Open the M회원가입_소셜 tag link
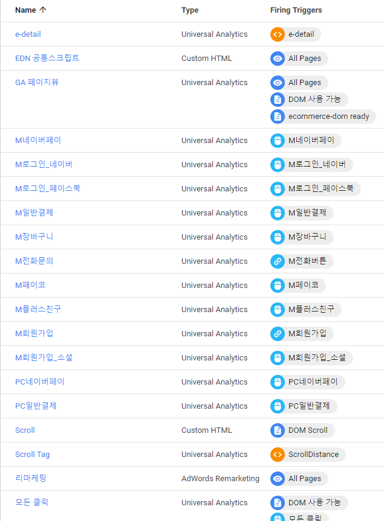This screenshot has width=384, height=521. point(44,358)
